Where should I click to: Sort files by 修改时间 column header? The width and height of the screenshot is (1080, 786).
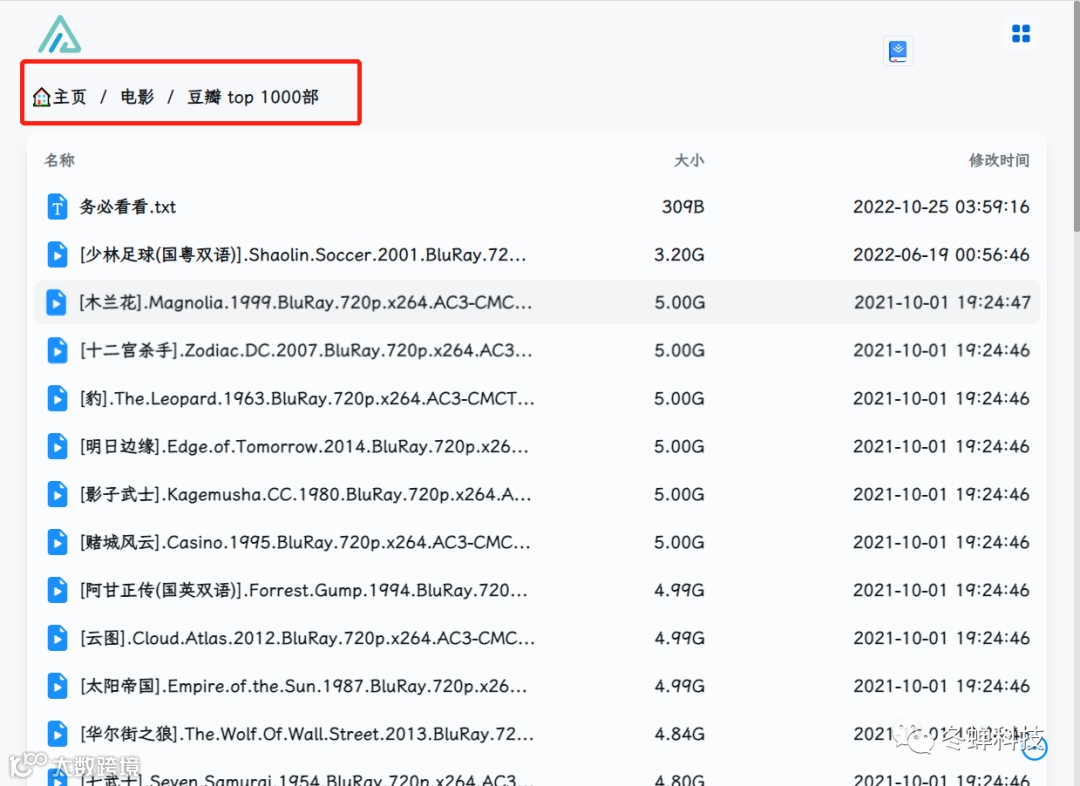(999, 161)
